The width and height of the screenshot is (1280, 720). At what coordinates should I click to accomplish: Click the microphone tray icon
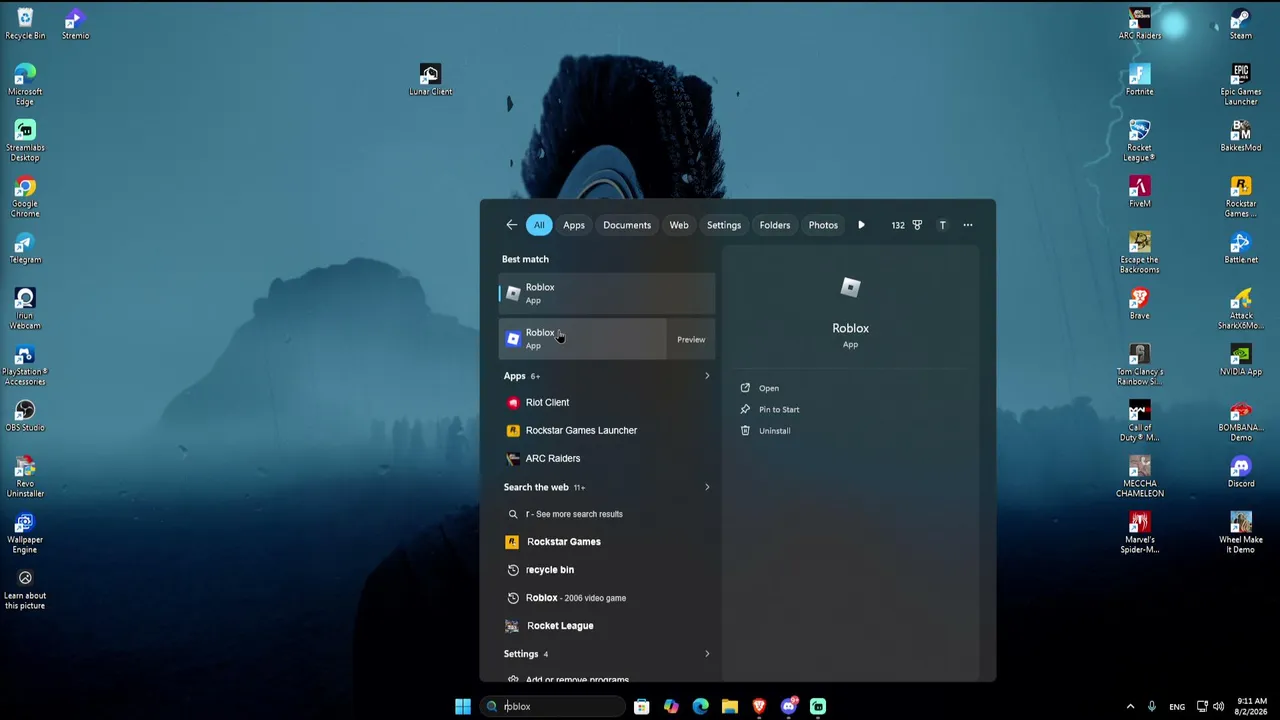[x=1152, y=706]
